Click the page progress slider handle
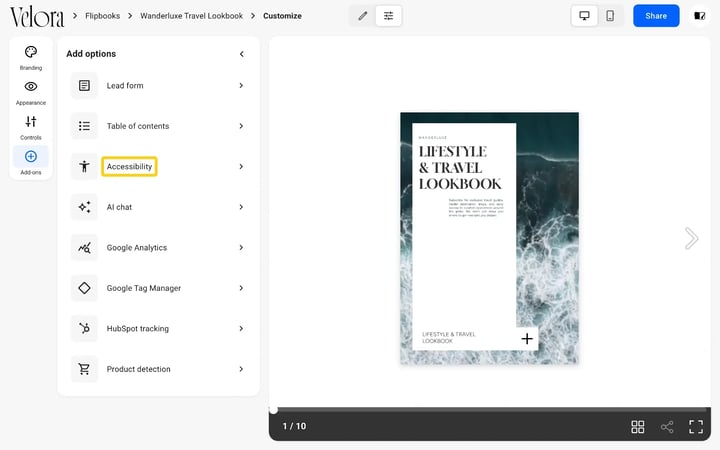Viewport: 720px width, 450px height. pos(273,410)
